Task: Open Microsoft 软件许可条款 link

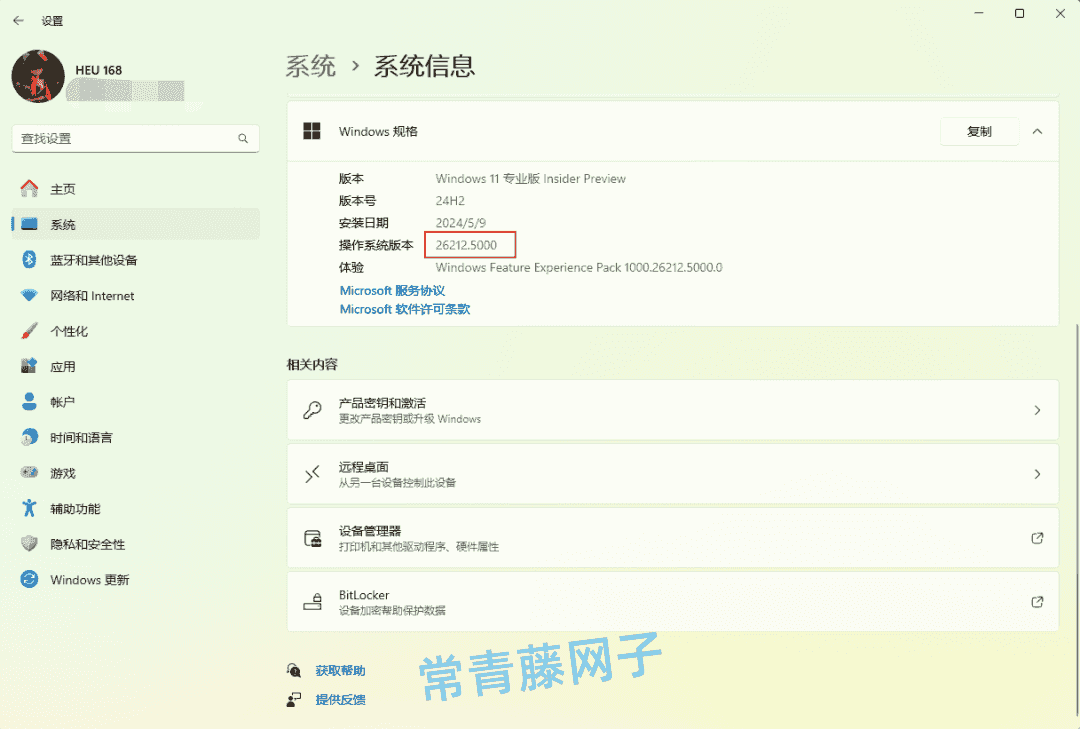Action: [x=405, y=309]
